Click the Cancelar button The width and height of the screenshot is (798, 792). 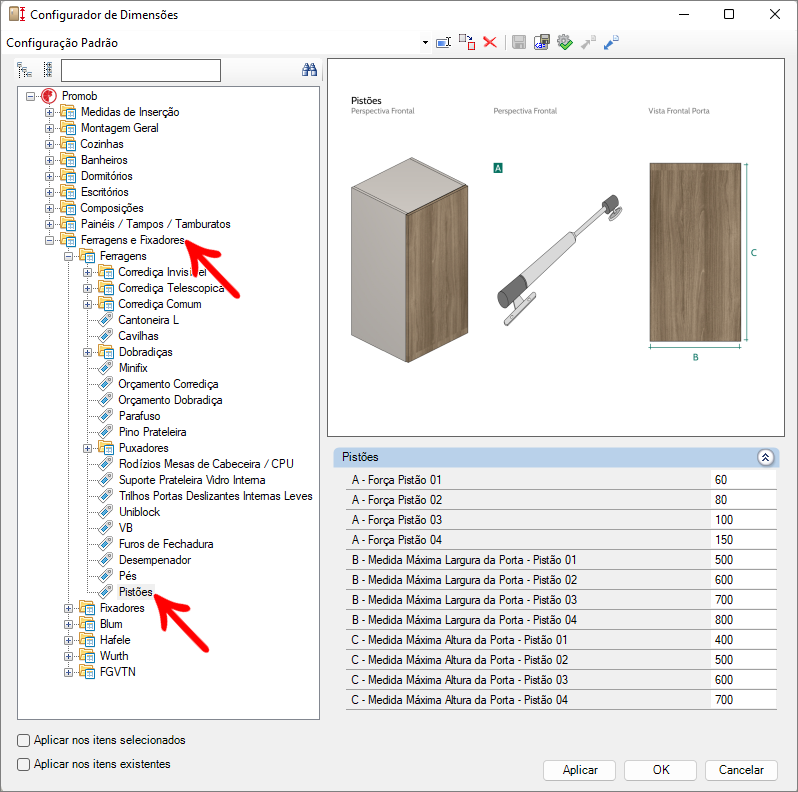741,770
